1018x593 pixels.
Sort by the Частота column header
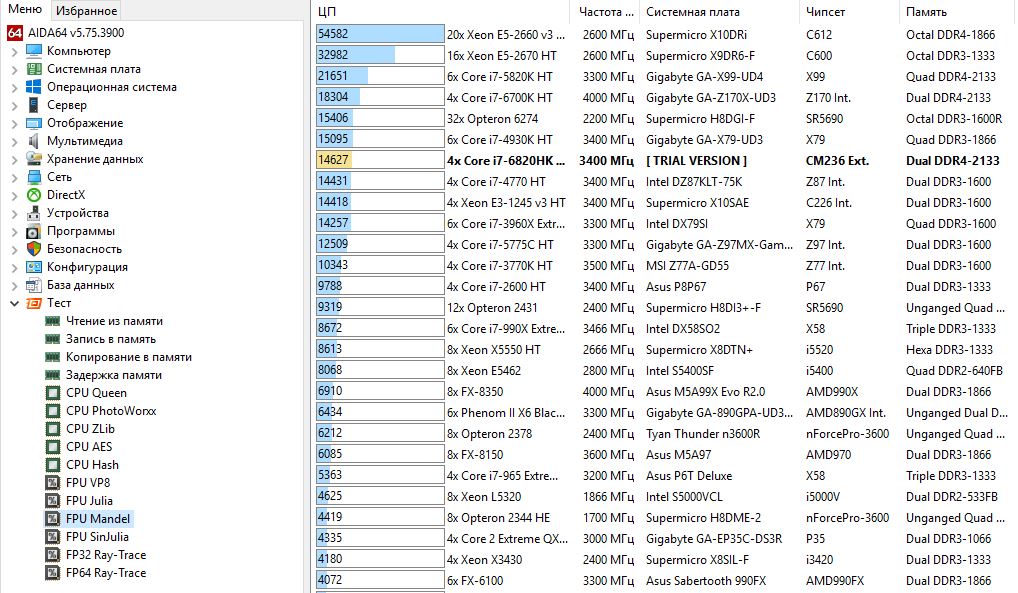pyautogui.click(x=605, y=12)
